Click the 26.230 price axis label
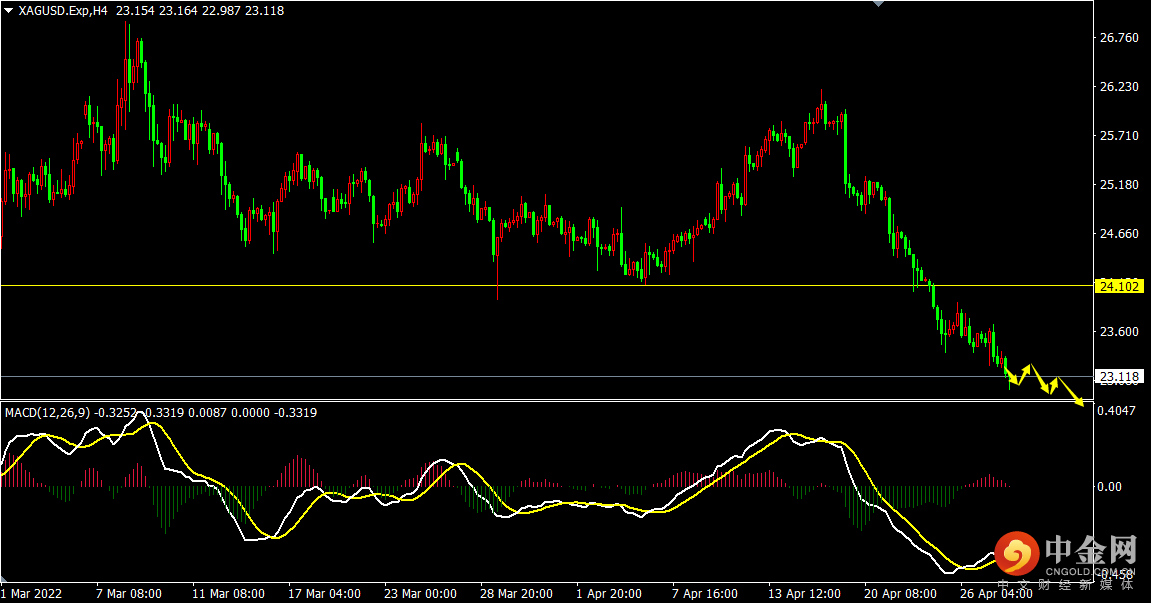Viewport: 1151px width, 603px height. coord(1119,87)
